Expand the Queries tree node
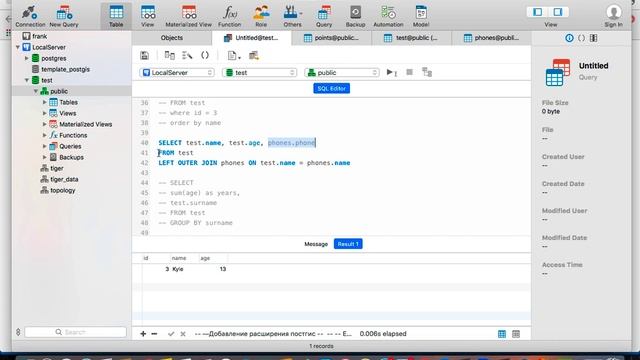The width and height of the screenshot is (640, 360). click(x=44, y=146)
